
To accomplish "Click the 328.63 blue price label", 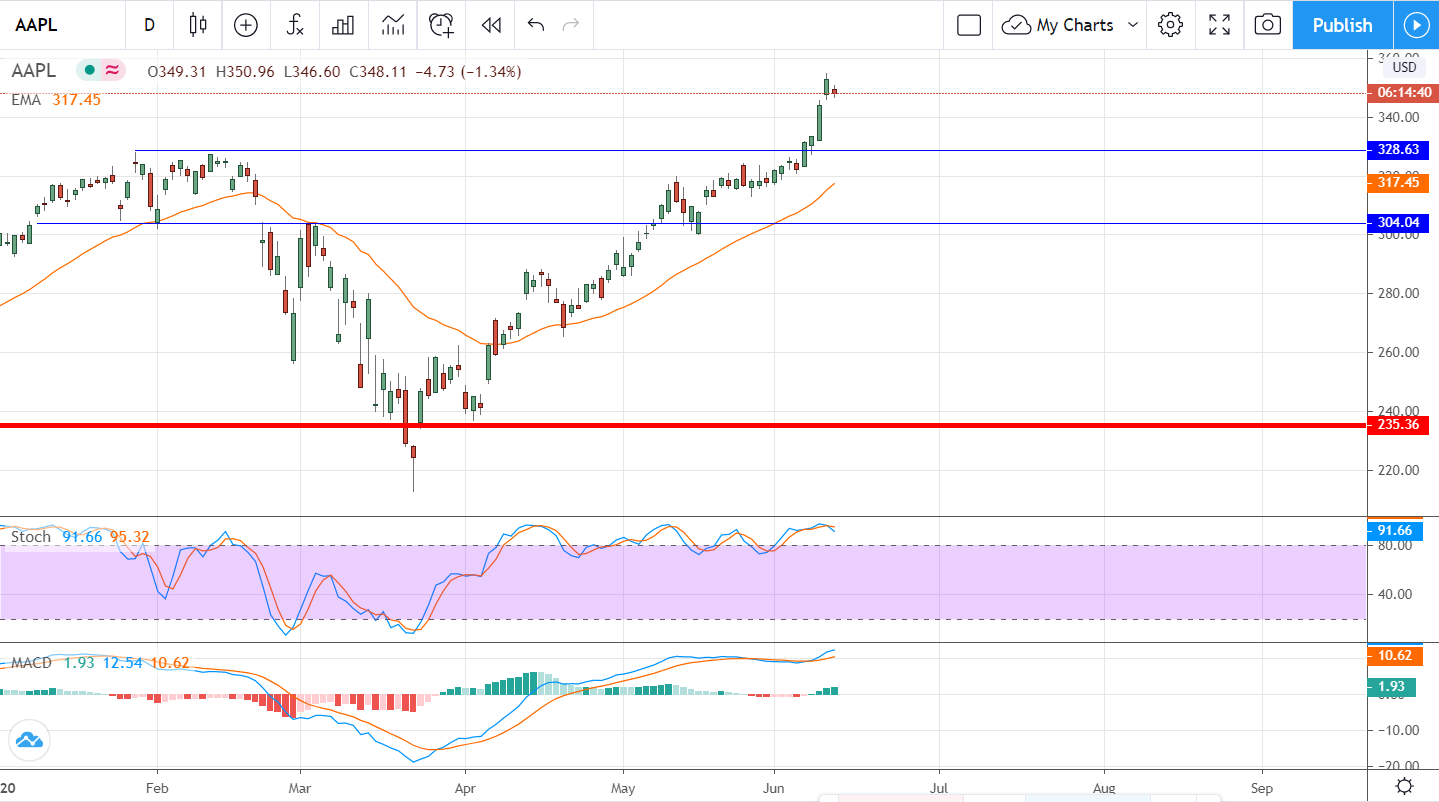I will click(1398, 150).
